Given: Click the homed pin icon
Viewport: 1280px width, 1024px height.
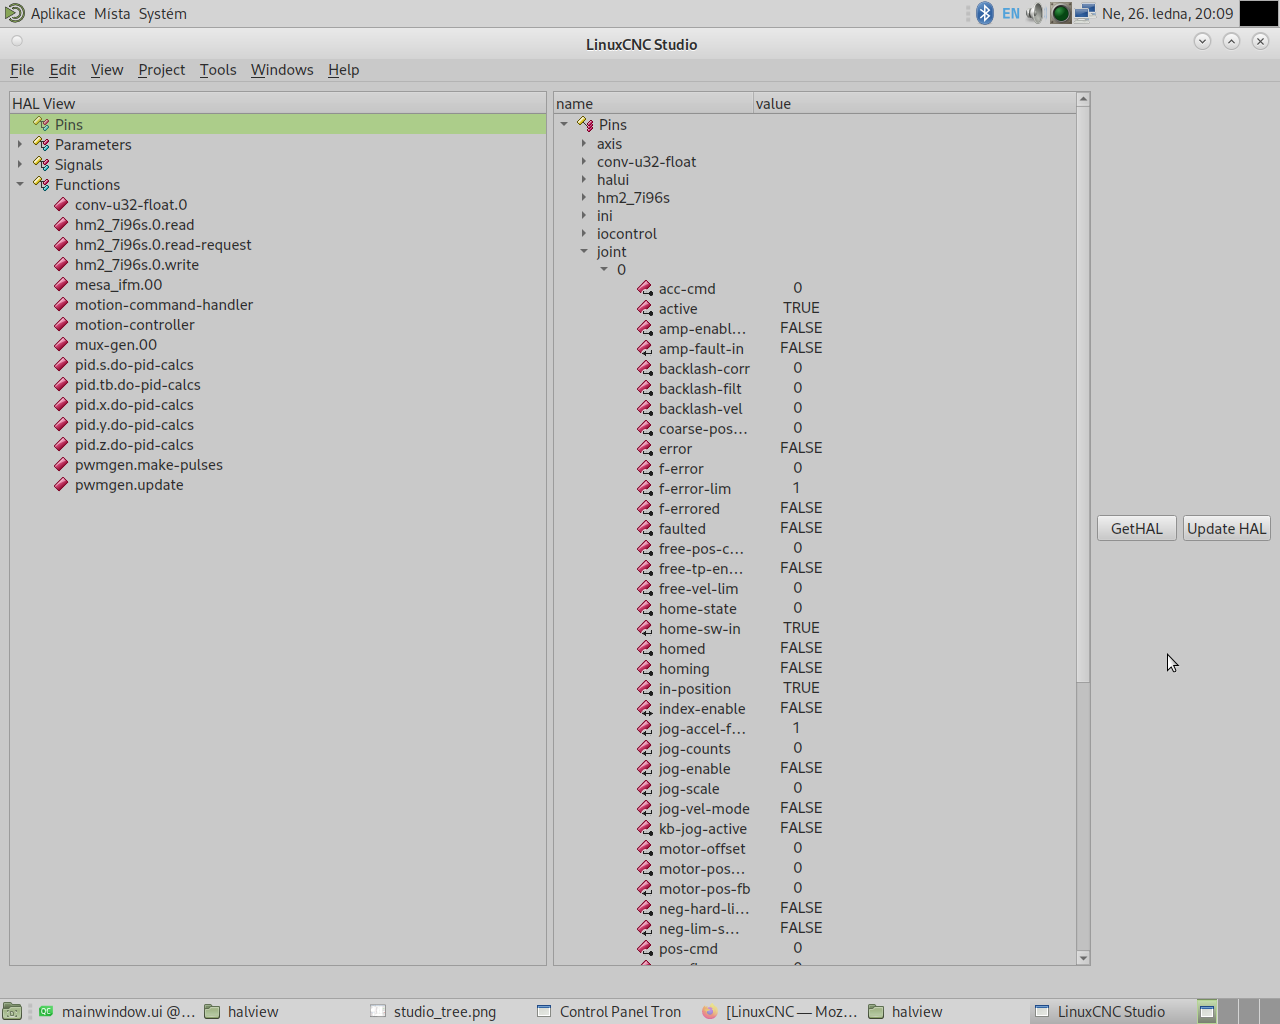Looking at the screenshot, I should pos(645,648).
